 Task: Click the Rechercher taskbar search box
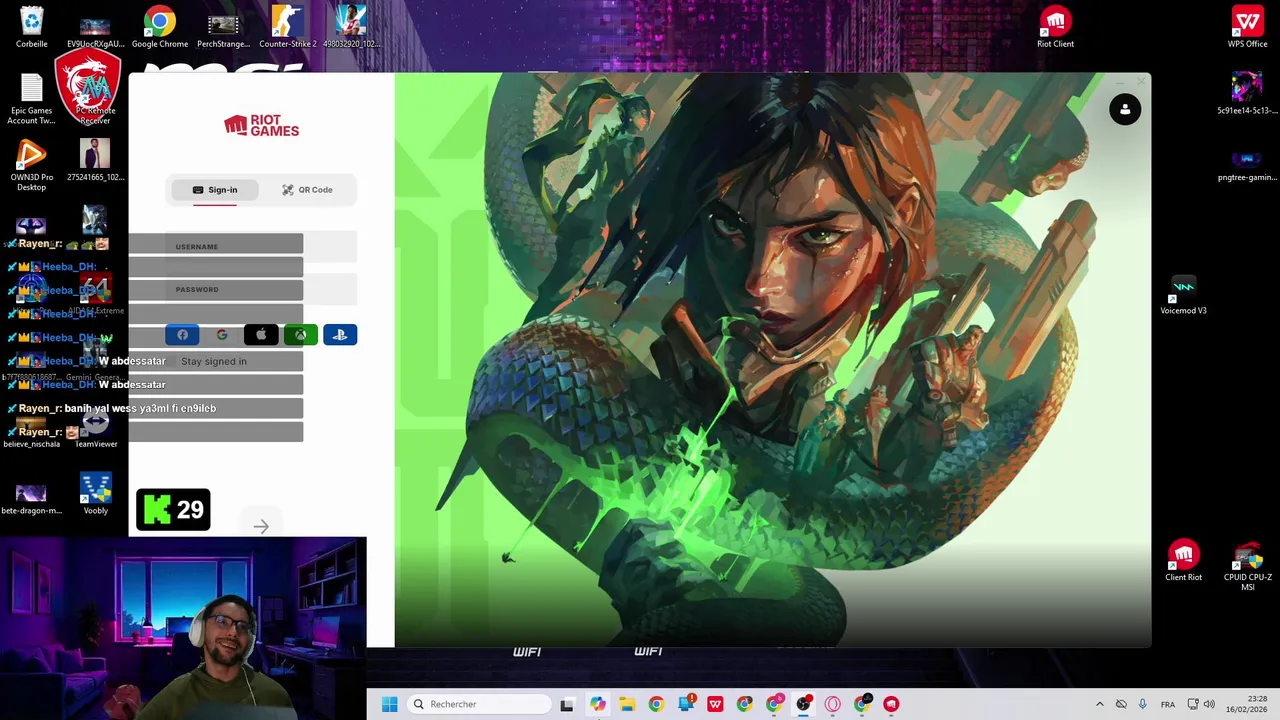point(480,704)
